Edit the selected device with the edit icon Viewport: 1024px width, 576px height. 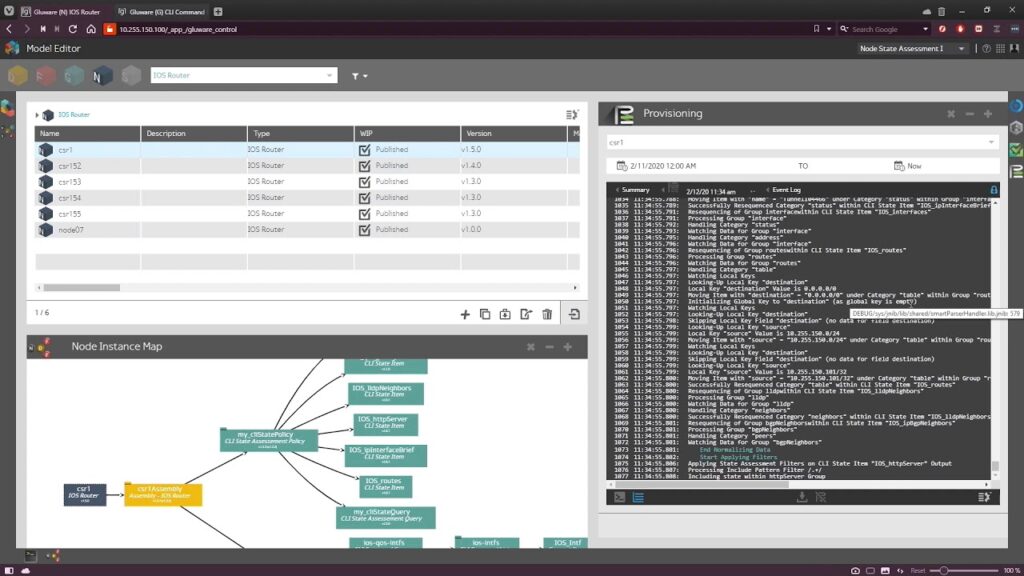[526, 314]
